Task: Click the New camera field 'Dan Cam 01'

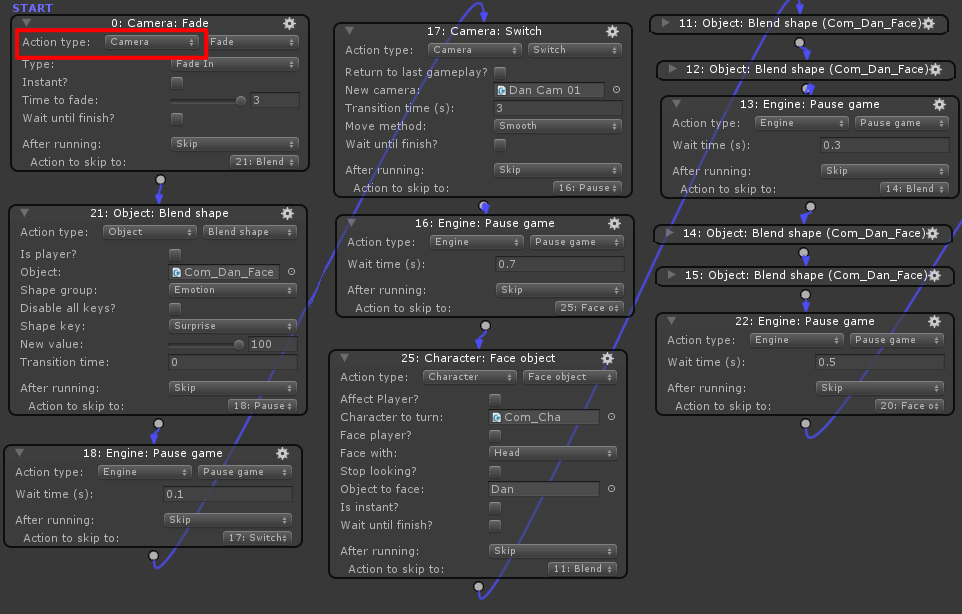Action: 549,90
